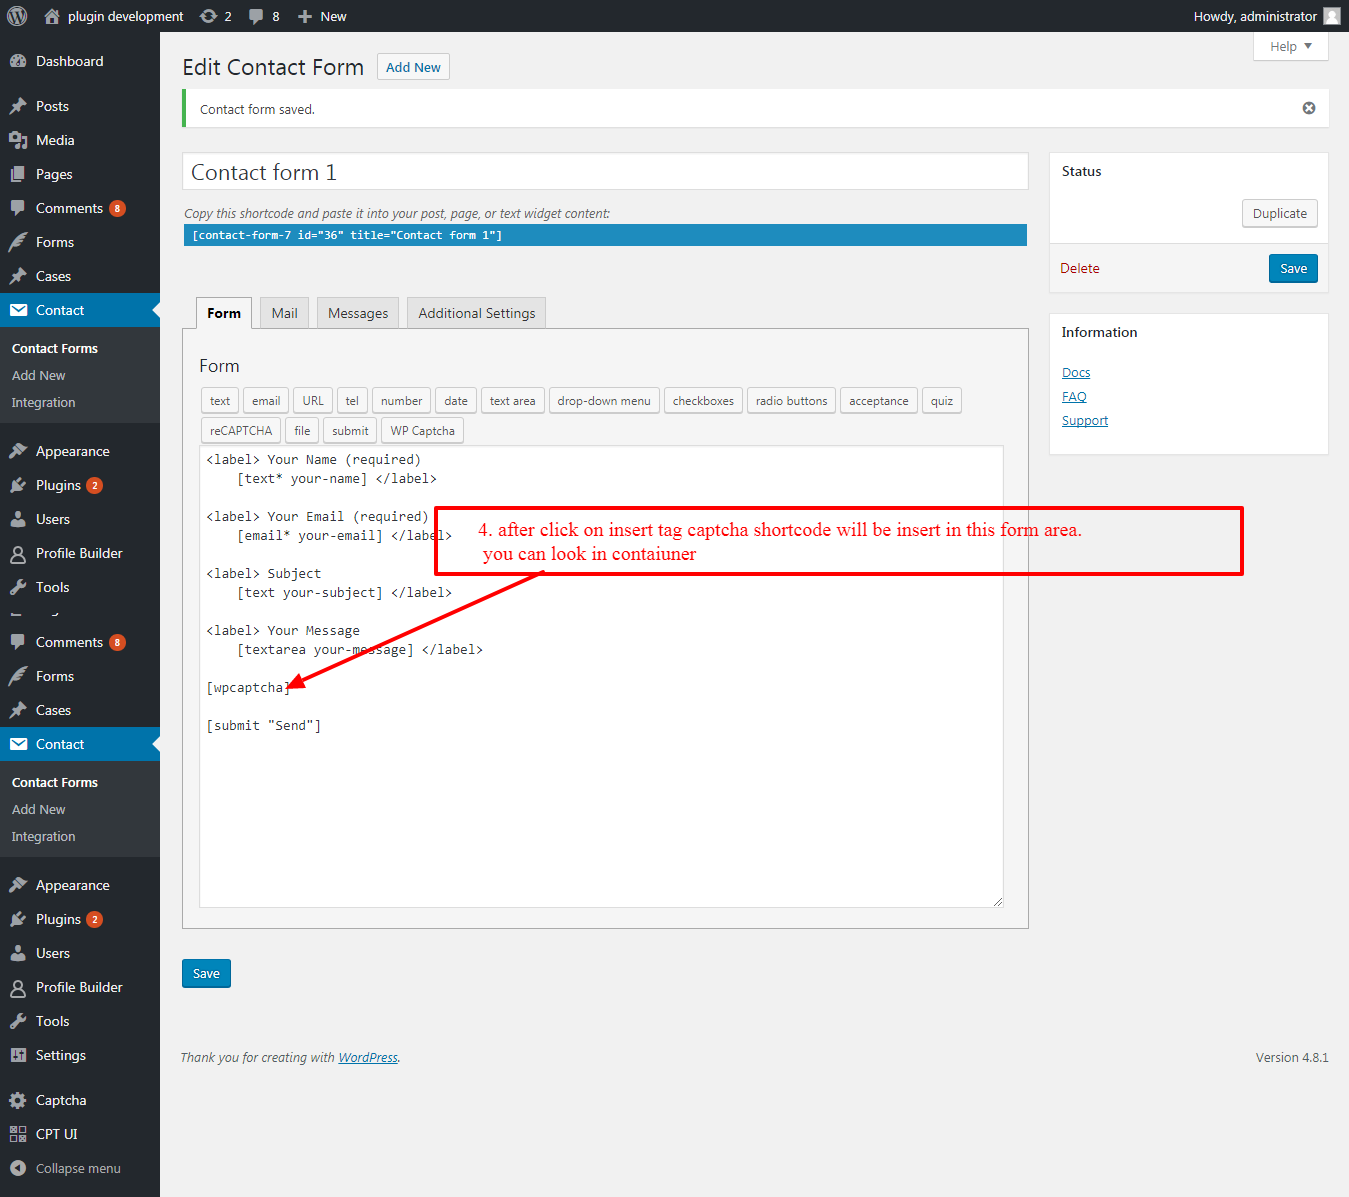Dismiss the 'Contact form saved' notice
This screenshot has width=1349, height=1197.
[x=1308, y=108]
